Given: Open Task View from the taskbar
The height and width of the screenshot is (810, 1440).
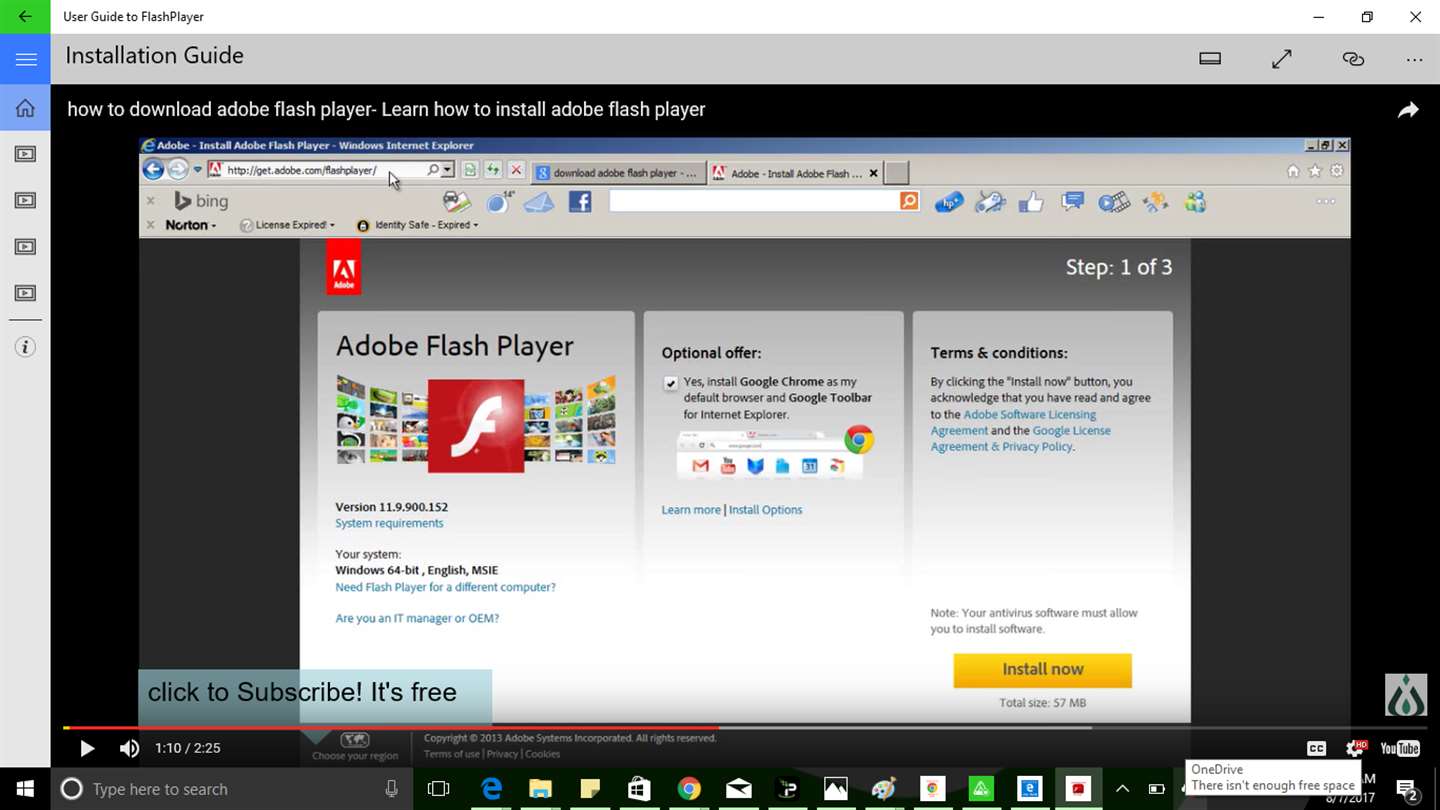Looking at the screenshot, I should pyautogui.click(x=438, y=789).
